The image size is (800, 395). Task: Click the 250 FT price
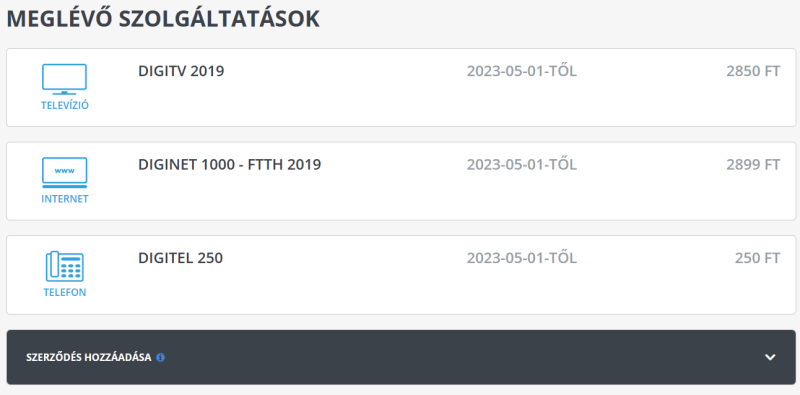pos(758,258)
